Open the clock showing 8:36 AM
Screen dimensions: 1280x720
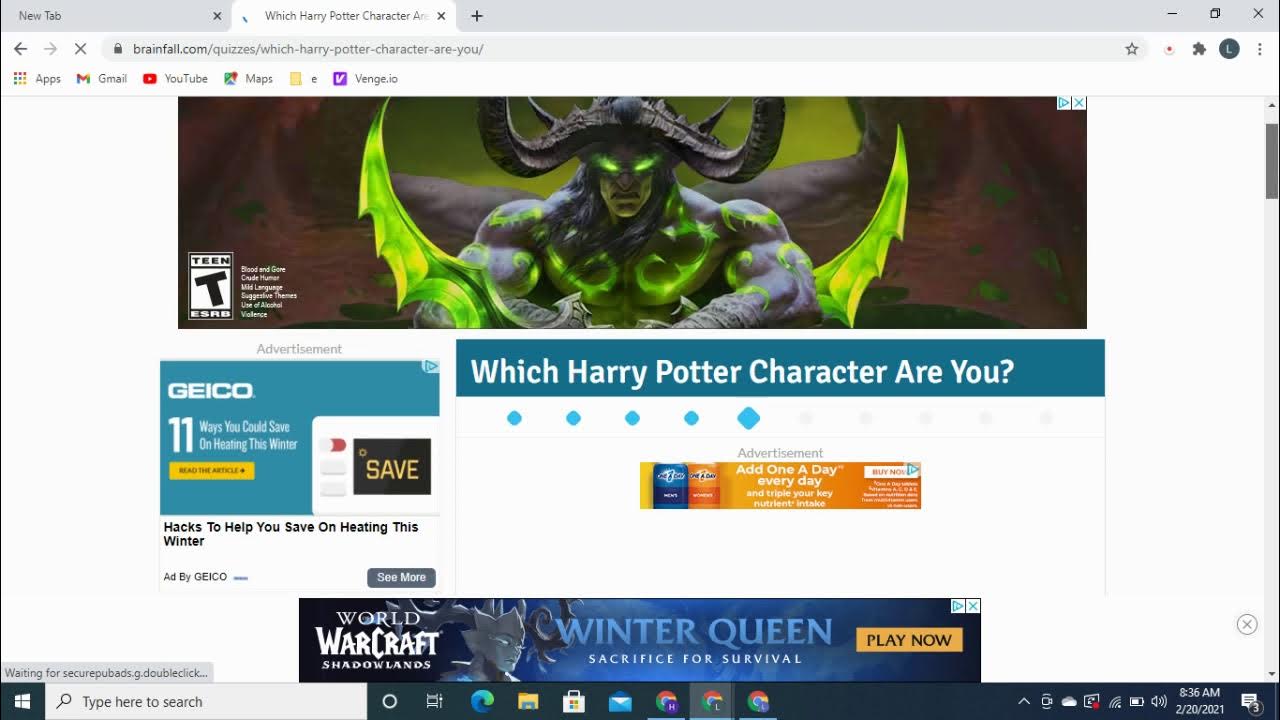click(x=1200, y=701)
